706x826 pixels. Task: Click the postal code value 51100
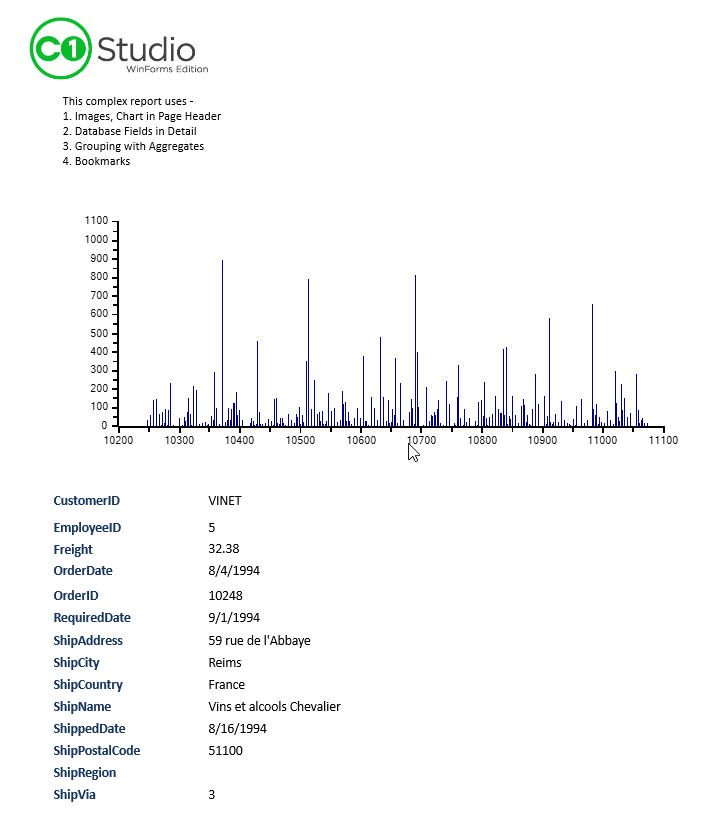tap(225, 751)
